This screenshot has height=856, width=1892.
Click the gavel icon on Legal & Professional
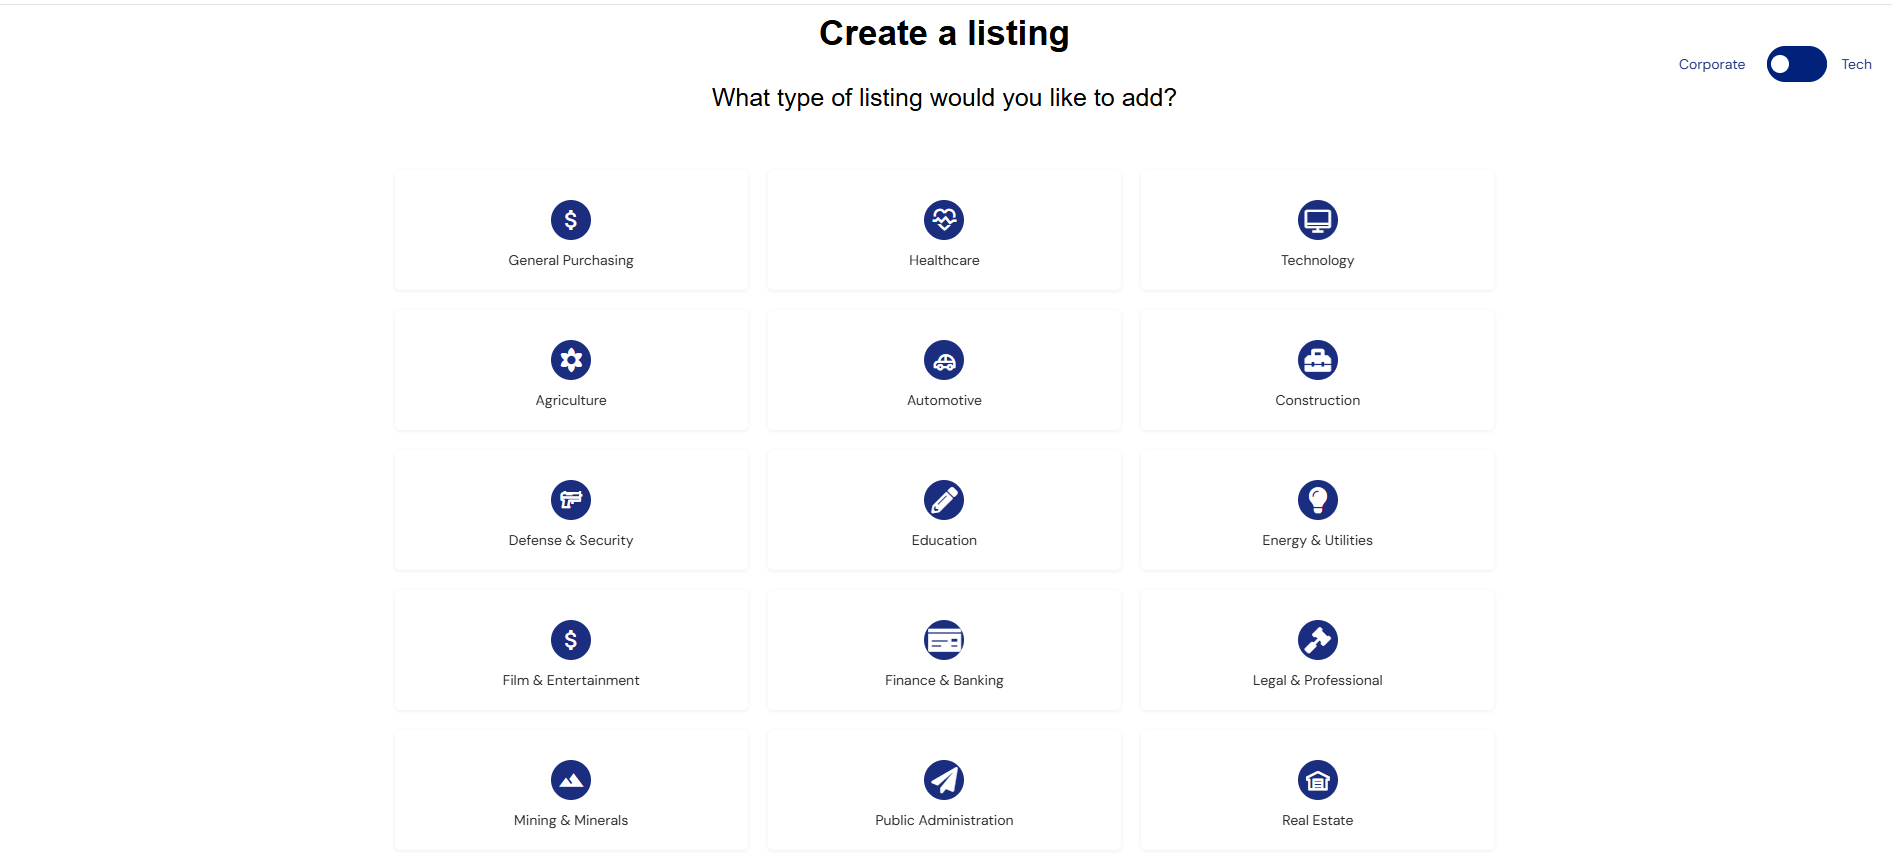tap(1317, 639)
